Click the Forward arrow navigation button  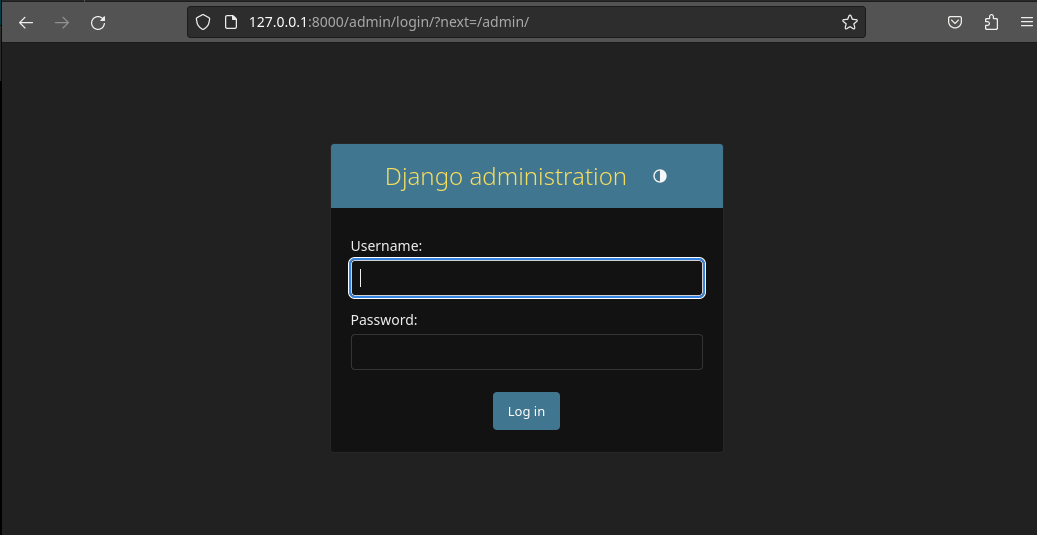tap(62, 22)
